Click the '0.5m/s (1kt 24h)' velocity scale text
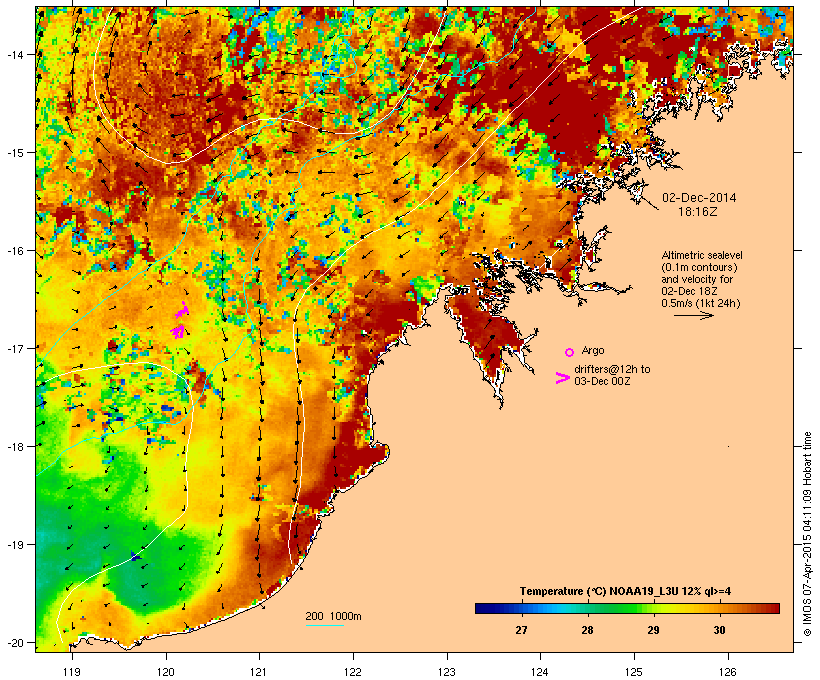Image resolution: width=820 pixels, height=680 pixels. coord(701,303)
